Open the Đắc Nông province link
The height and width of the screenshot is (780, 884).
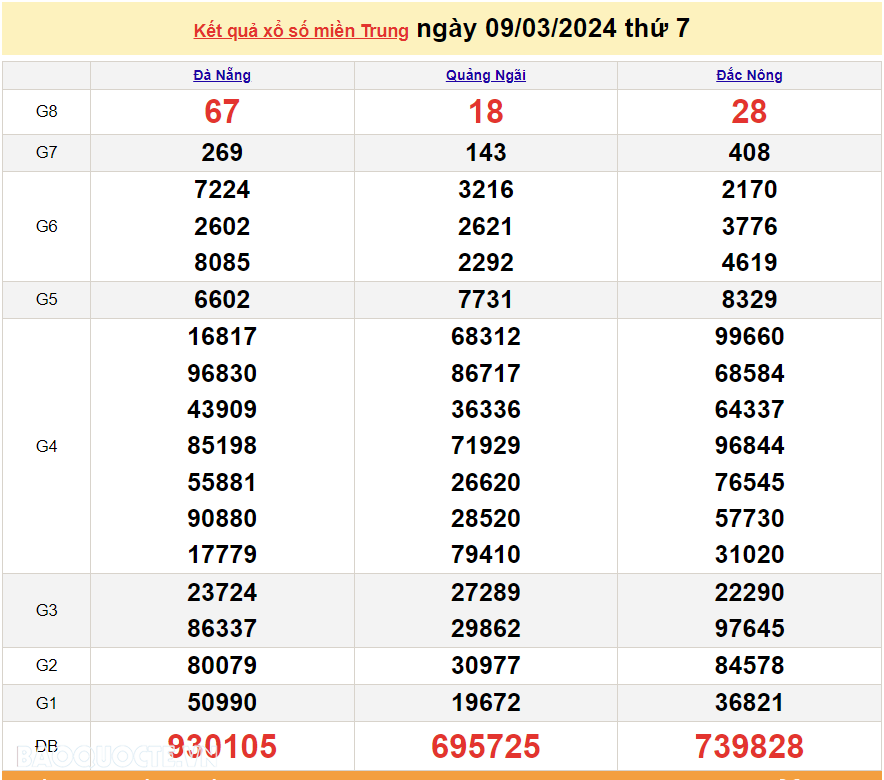click(749, 75)
